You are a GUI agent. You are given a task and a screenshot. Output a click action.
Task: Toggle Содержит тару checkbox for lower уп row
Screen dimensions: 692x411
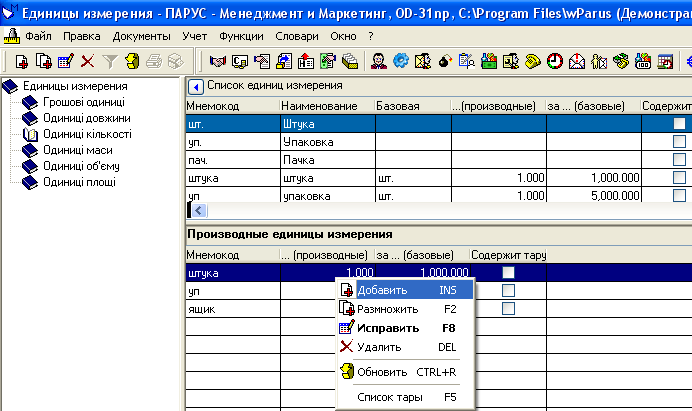point(508,290)
